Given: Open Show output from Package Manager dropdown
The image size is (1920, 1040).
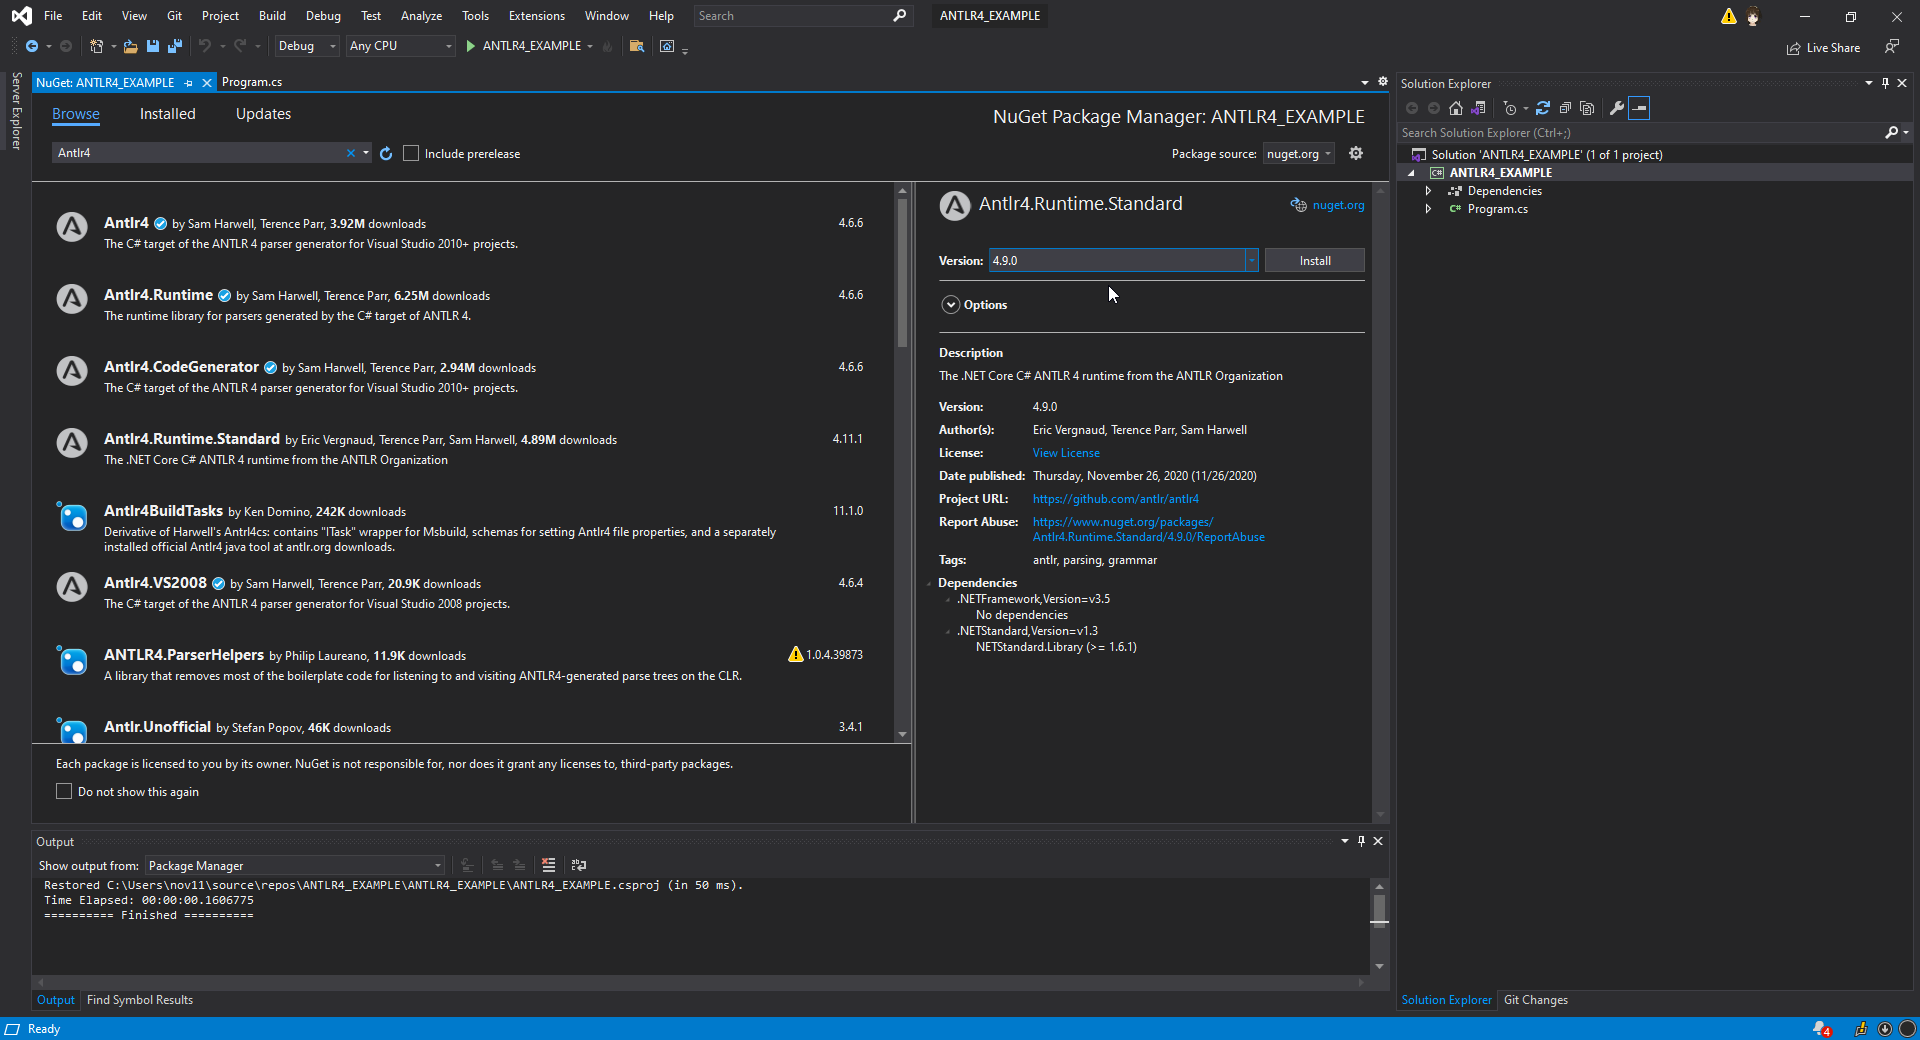Looking at the screenshot, I should 295,866.
